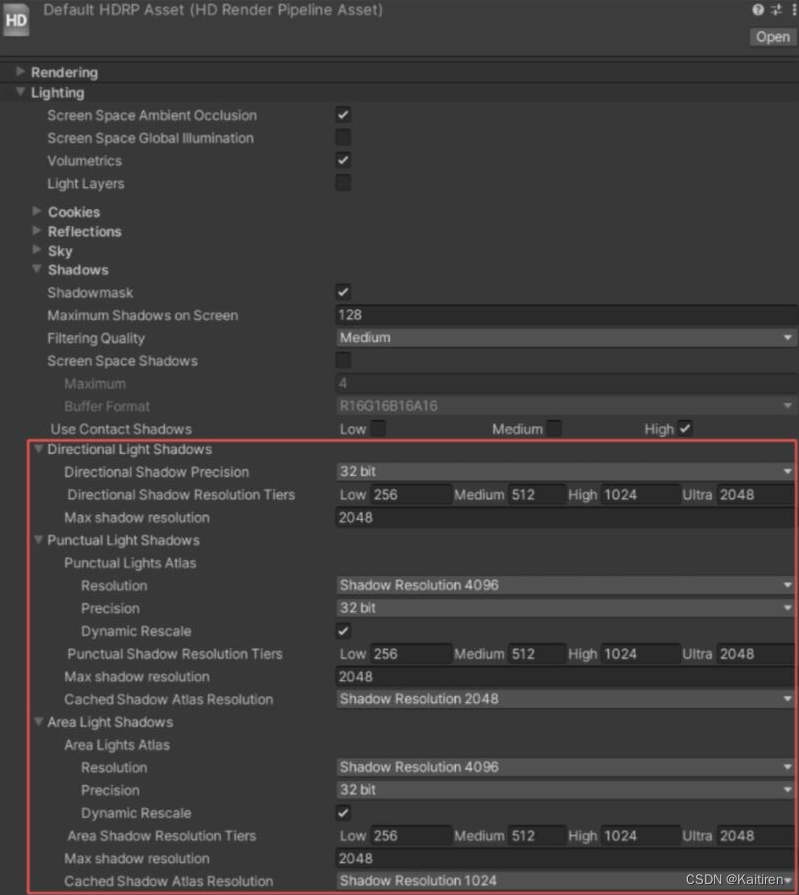Uncheck the Shadowmask checkbox
799x895 pixels.
click(x=343, y=292)
